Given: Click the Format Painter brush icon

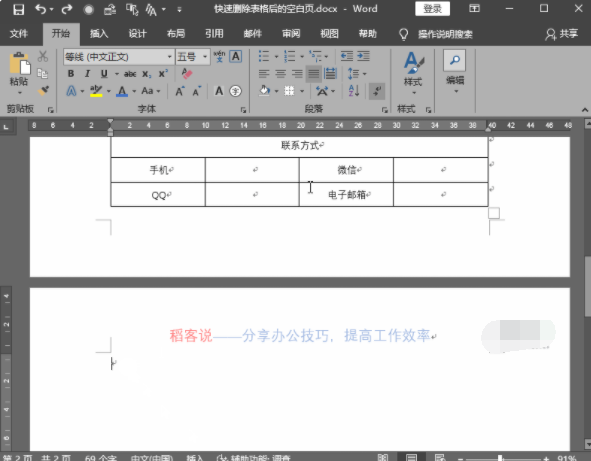Looking at the screenshot, I should (x=43, y=91).
